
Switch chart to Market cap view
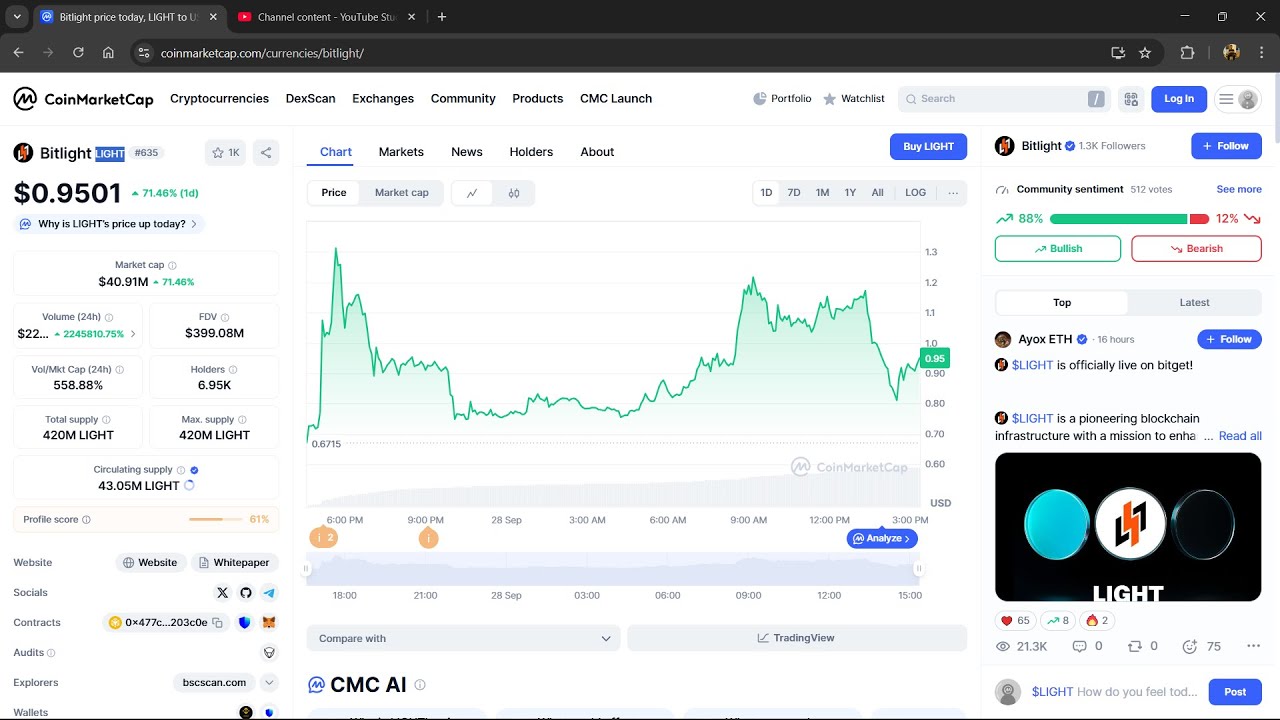pos(401,193)
